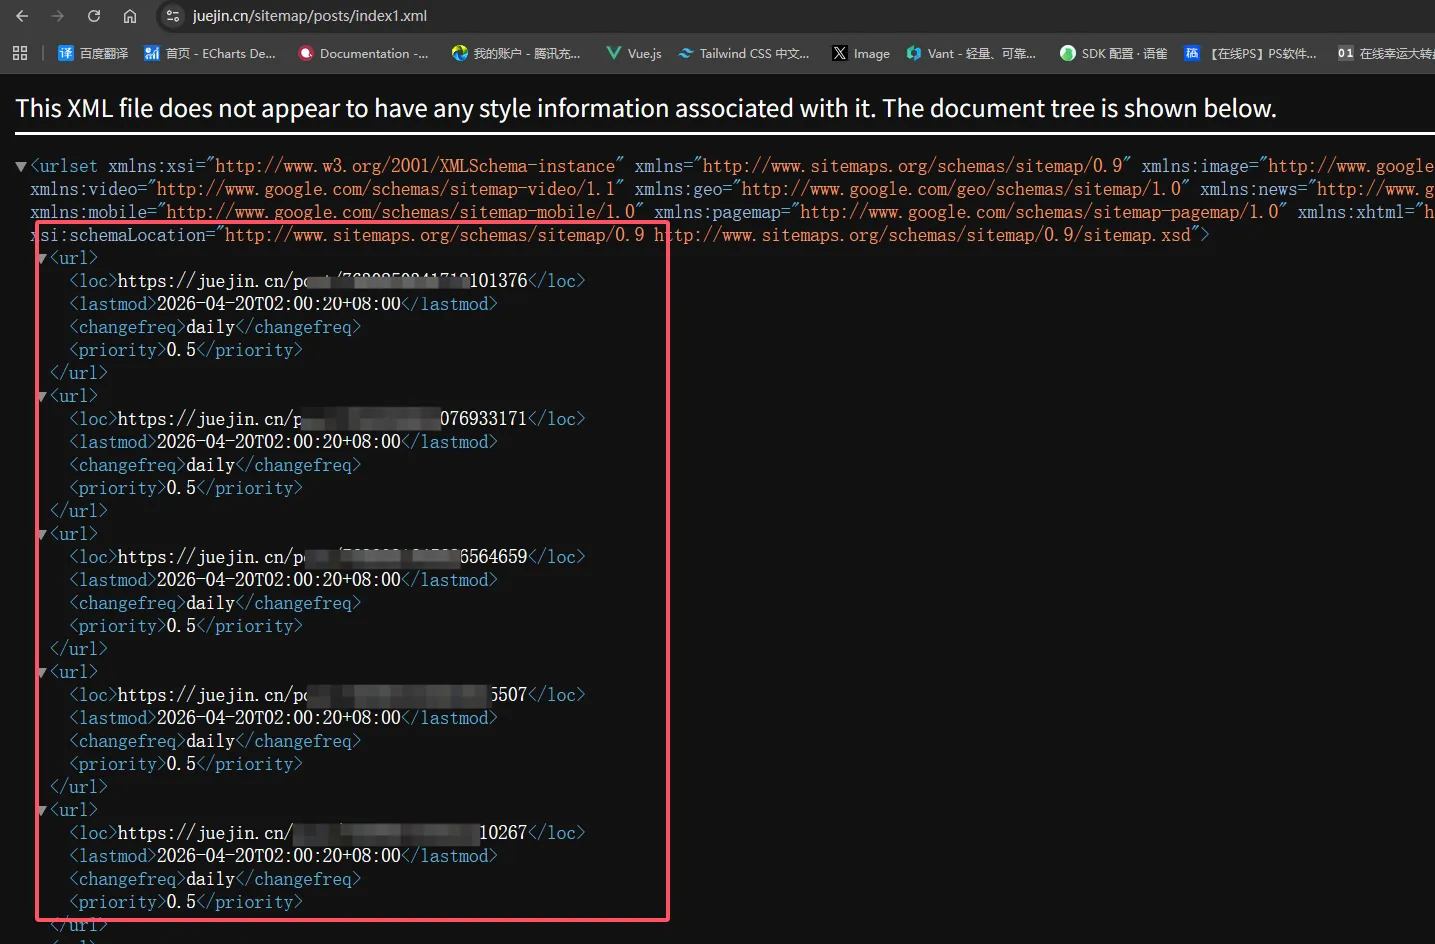1435x944 pixels.
Task: Select the lastmod line under URL ending 5507
Action: tap(283, 718)
